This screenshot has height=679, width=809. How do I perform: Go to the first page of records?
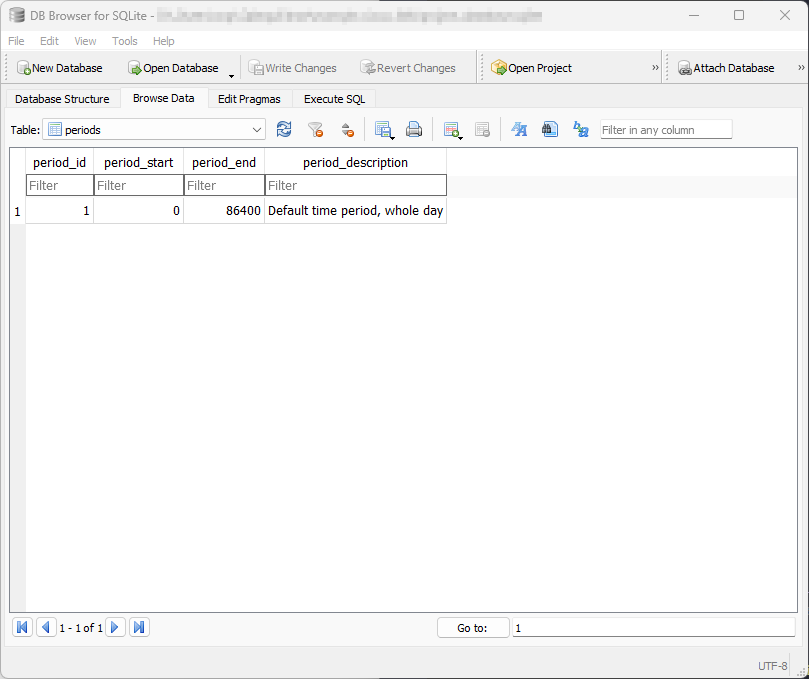click(22, 628)
